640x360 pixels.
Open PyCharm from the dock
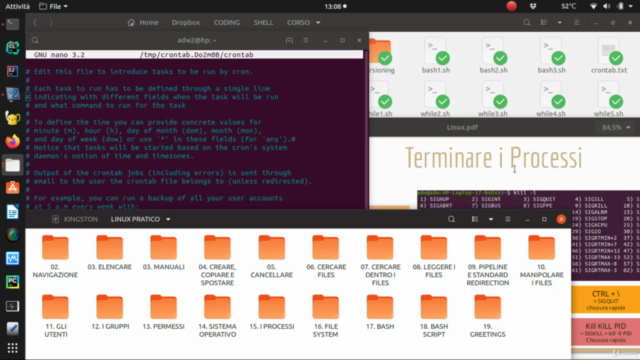(12, 282)
